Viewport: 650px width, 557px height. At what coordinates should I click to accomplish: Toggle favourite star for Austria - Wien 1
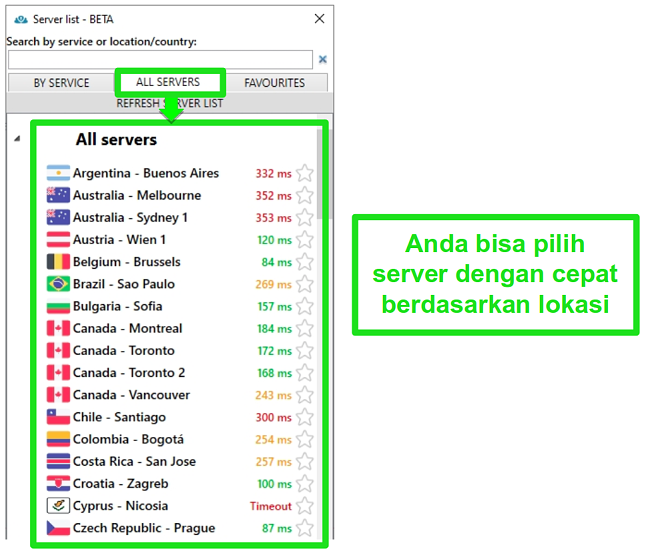click(x=305, y=240)
